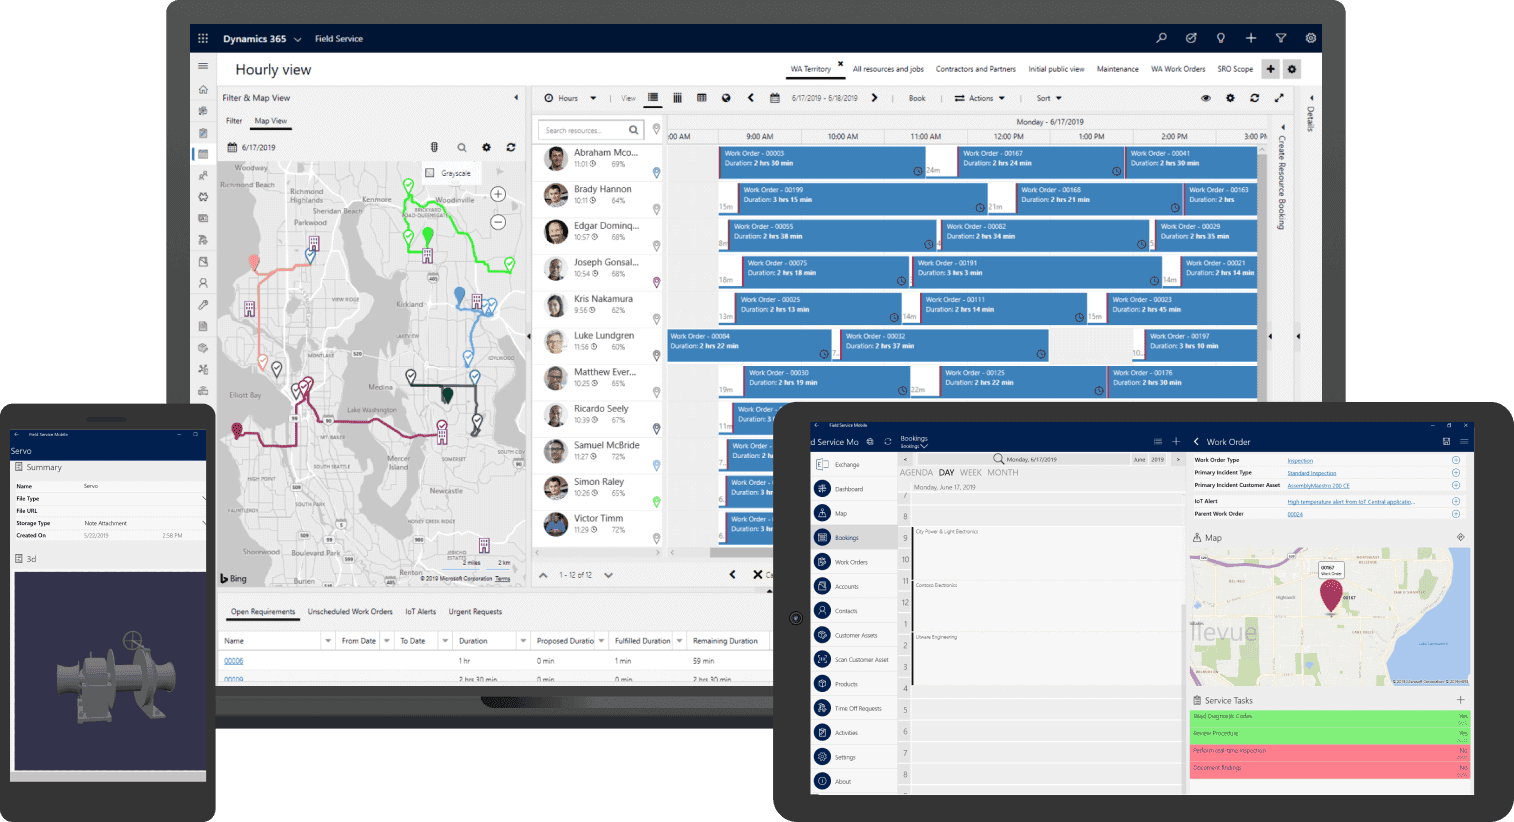This screenshot has height=822, width=1514.
Task: Expand the Details side panel
Action: [1310, 98]
